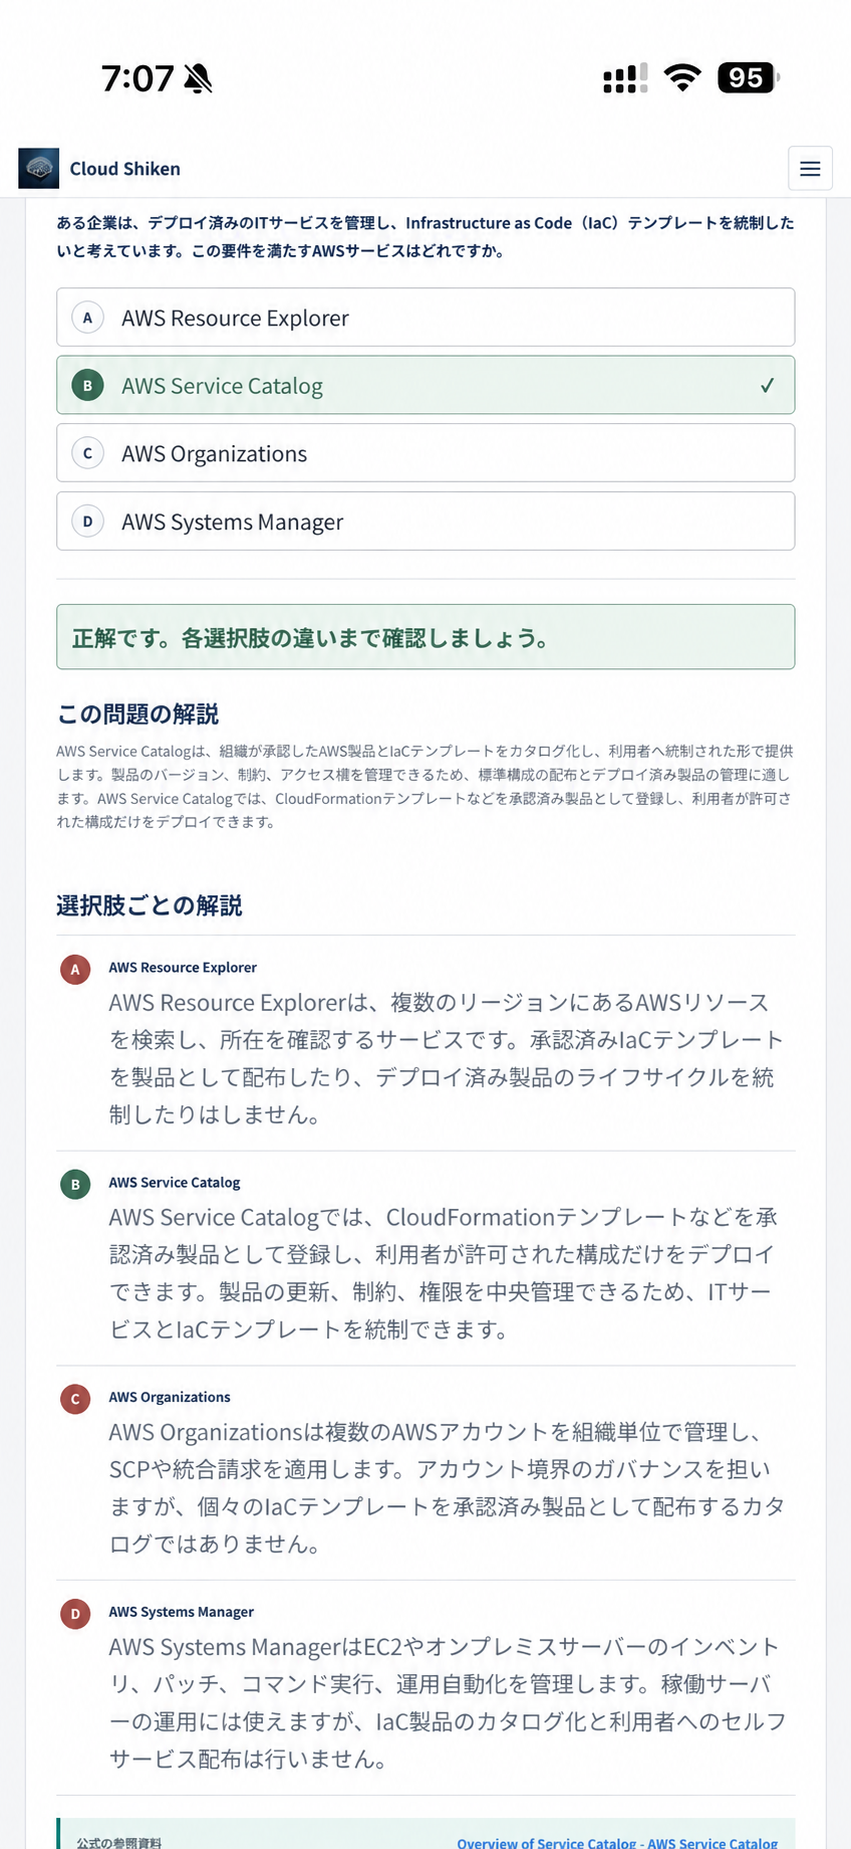The height and width of the screenshot is (1849, 851).
Task: Click the Cloud Shiken logo image
Action: click(x=39, y=168)
